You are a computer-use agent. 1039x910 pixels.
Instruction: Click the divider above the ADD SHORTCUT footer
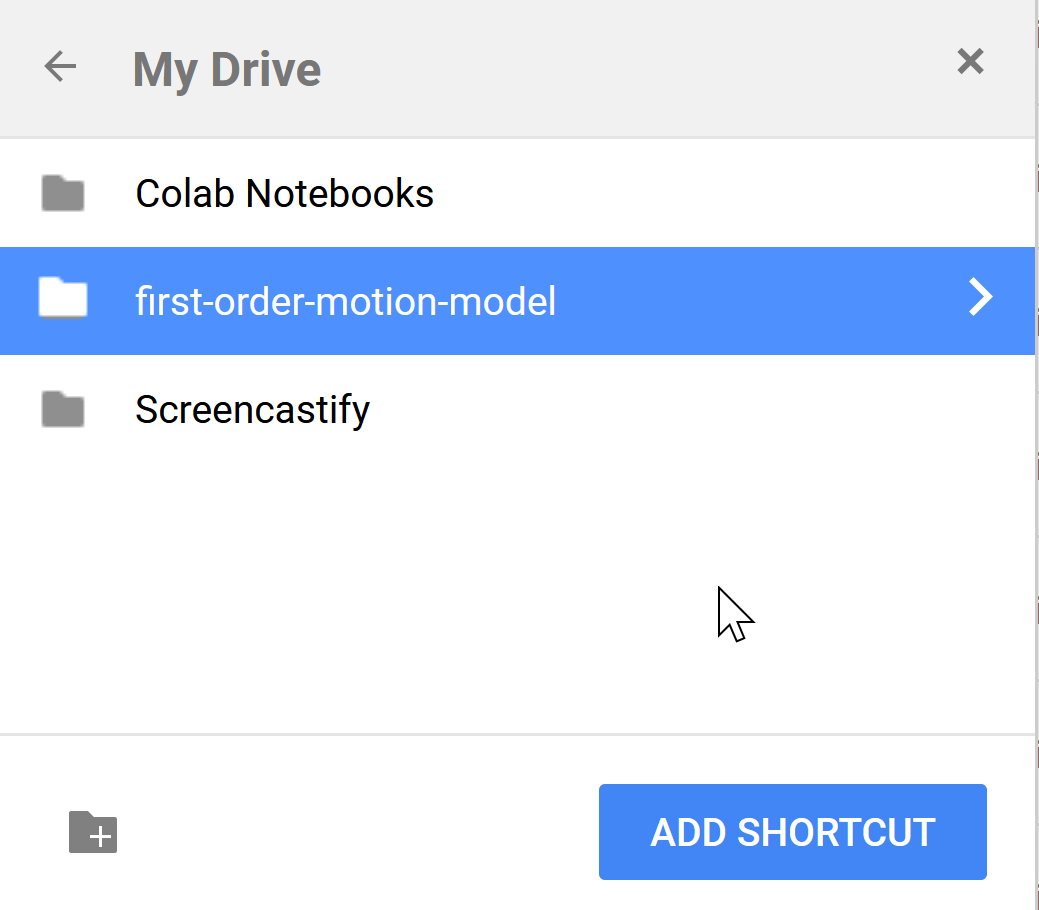pyautogui.click(x=518, y=734)
